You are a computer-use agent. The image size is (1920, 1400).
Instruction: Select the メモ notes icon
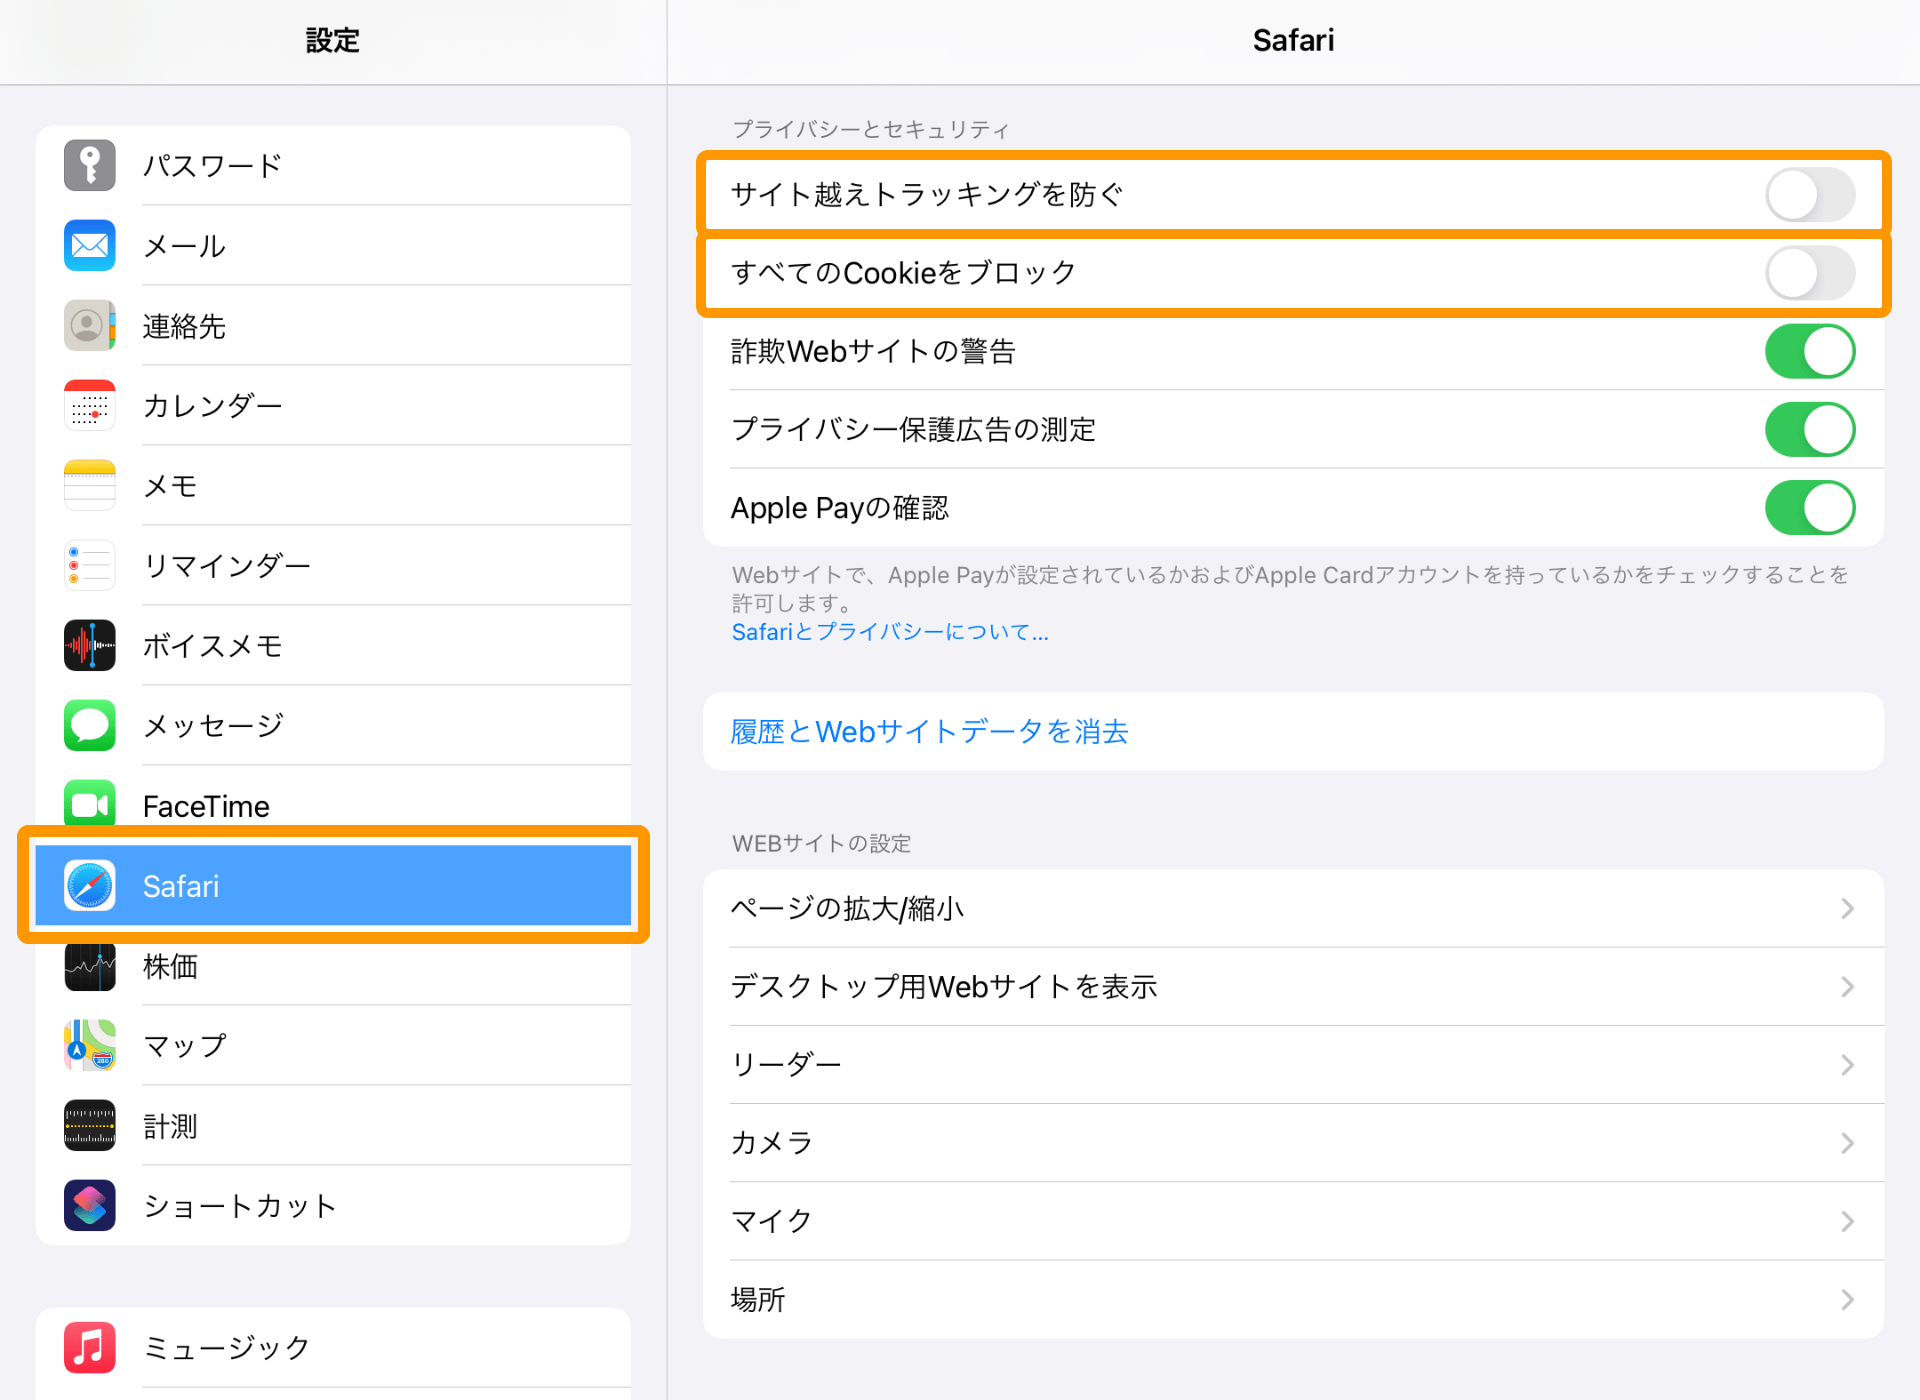(x=89, y=485)
